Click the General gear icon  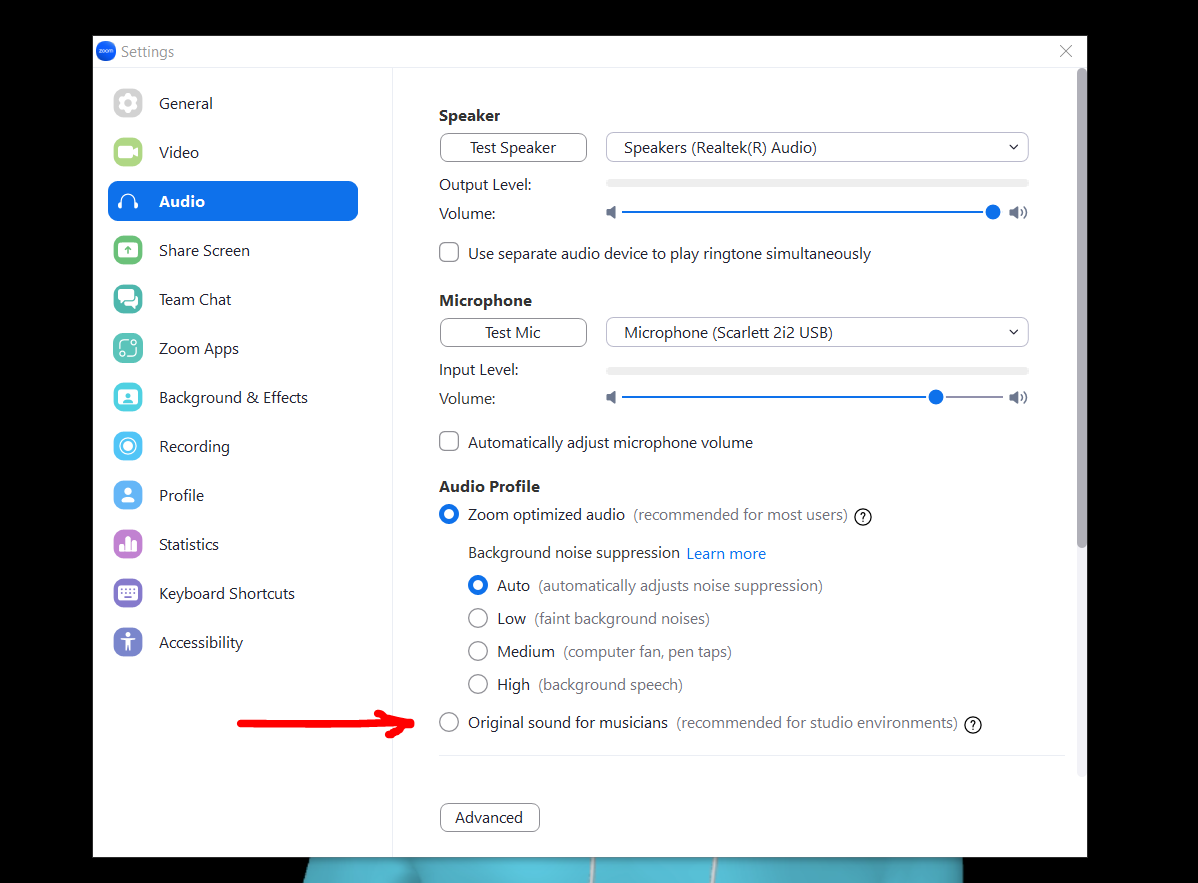point(128,103)
